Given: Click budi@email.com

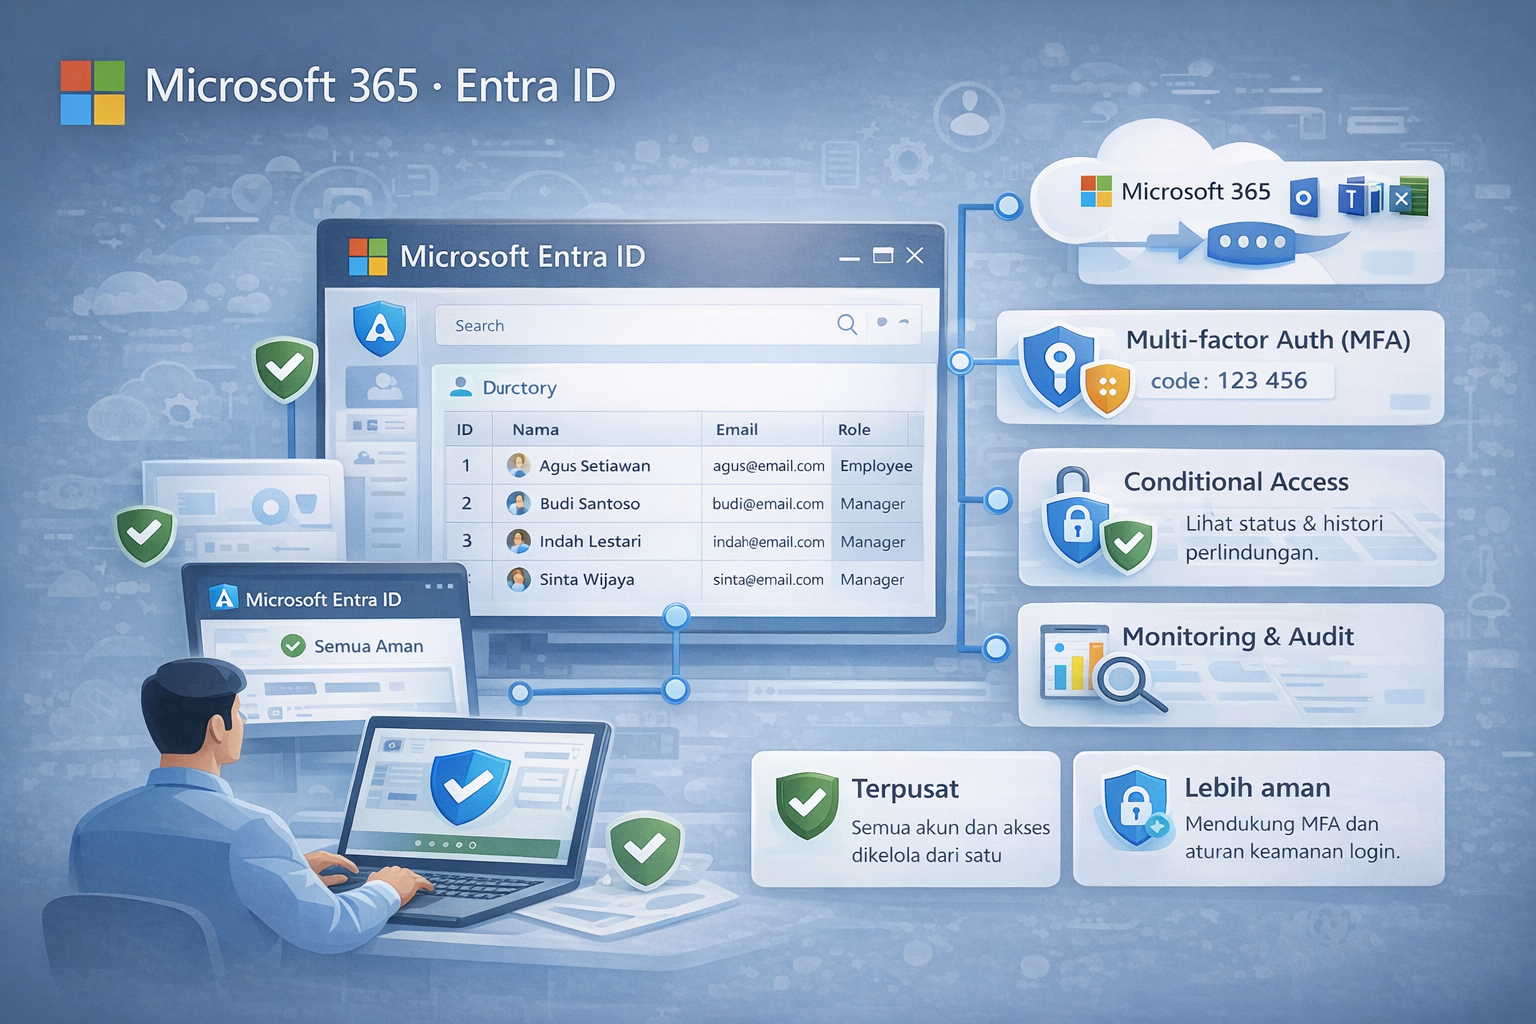Looking at the screenshot, I should pyautogui.click(x=768, y=504).
